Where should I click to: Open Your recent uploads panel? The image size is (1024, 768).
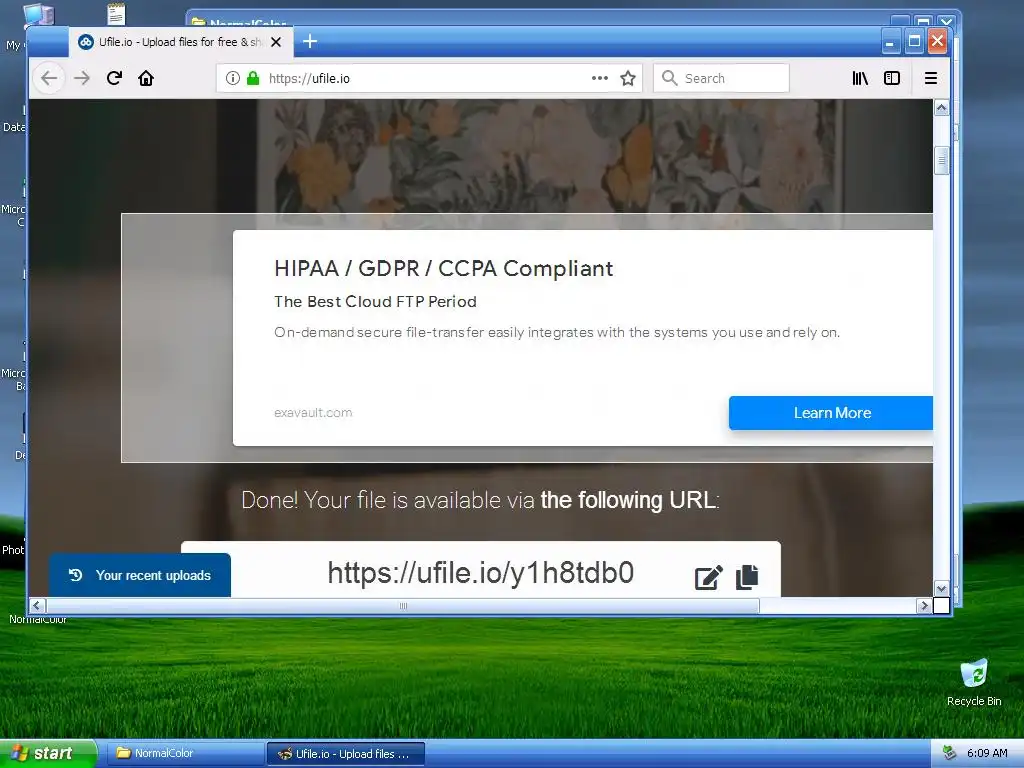(x=140, y=575)
